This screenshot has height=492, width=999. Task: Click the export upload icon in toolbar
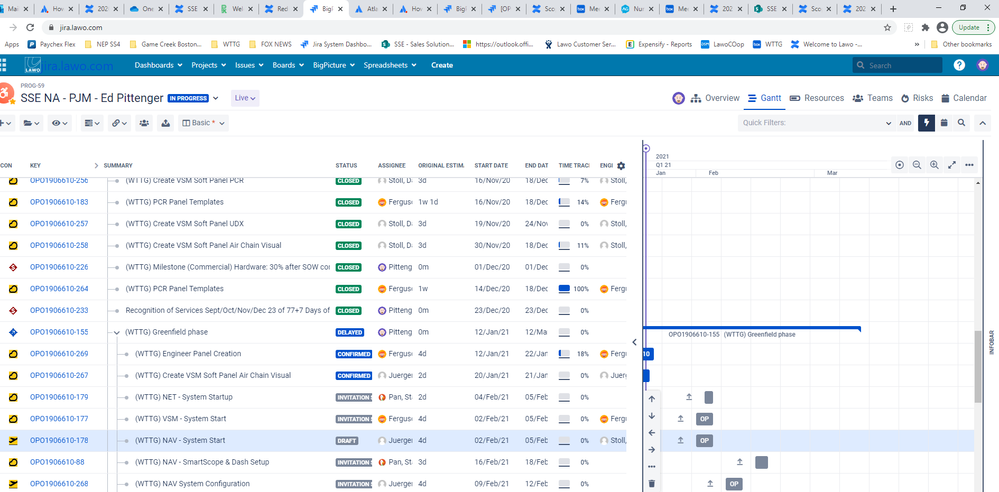click(166, 123)
